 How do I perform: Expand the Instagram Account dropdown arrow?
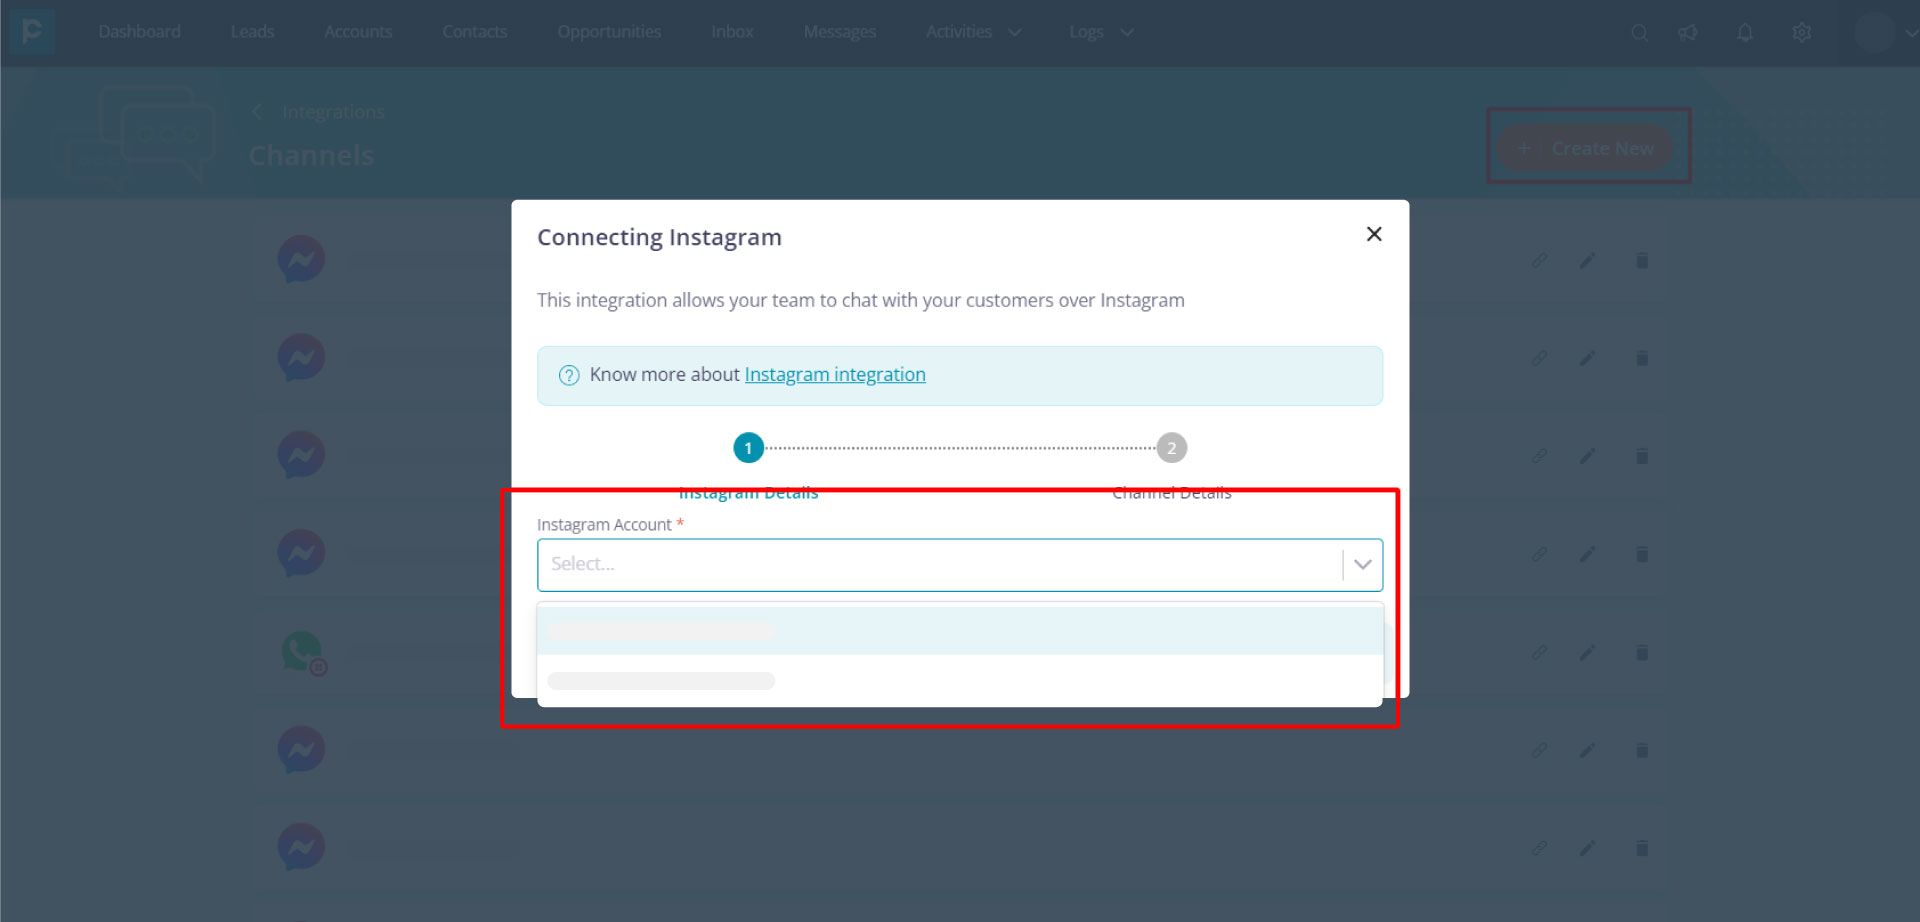(x=1362, y=564)
